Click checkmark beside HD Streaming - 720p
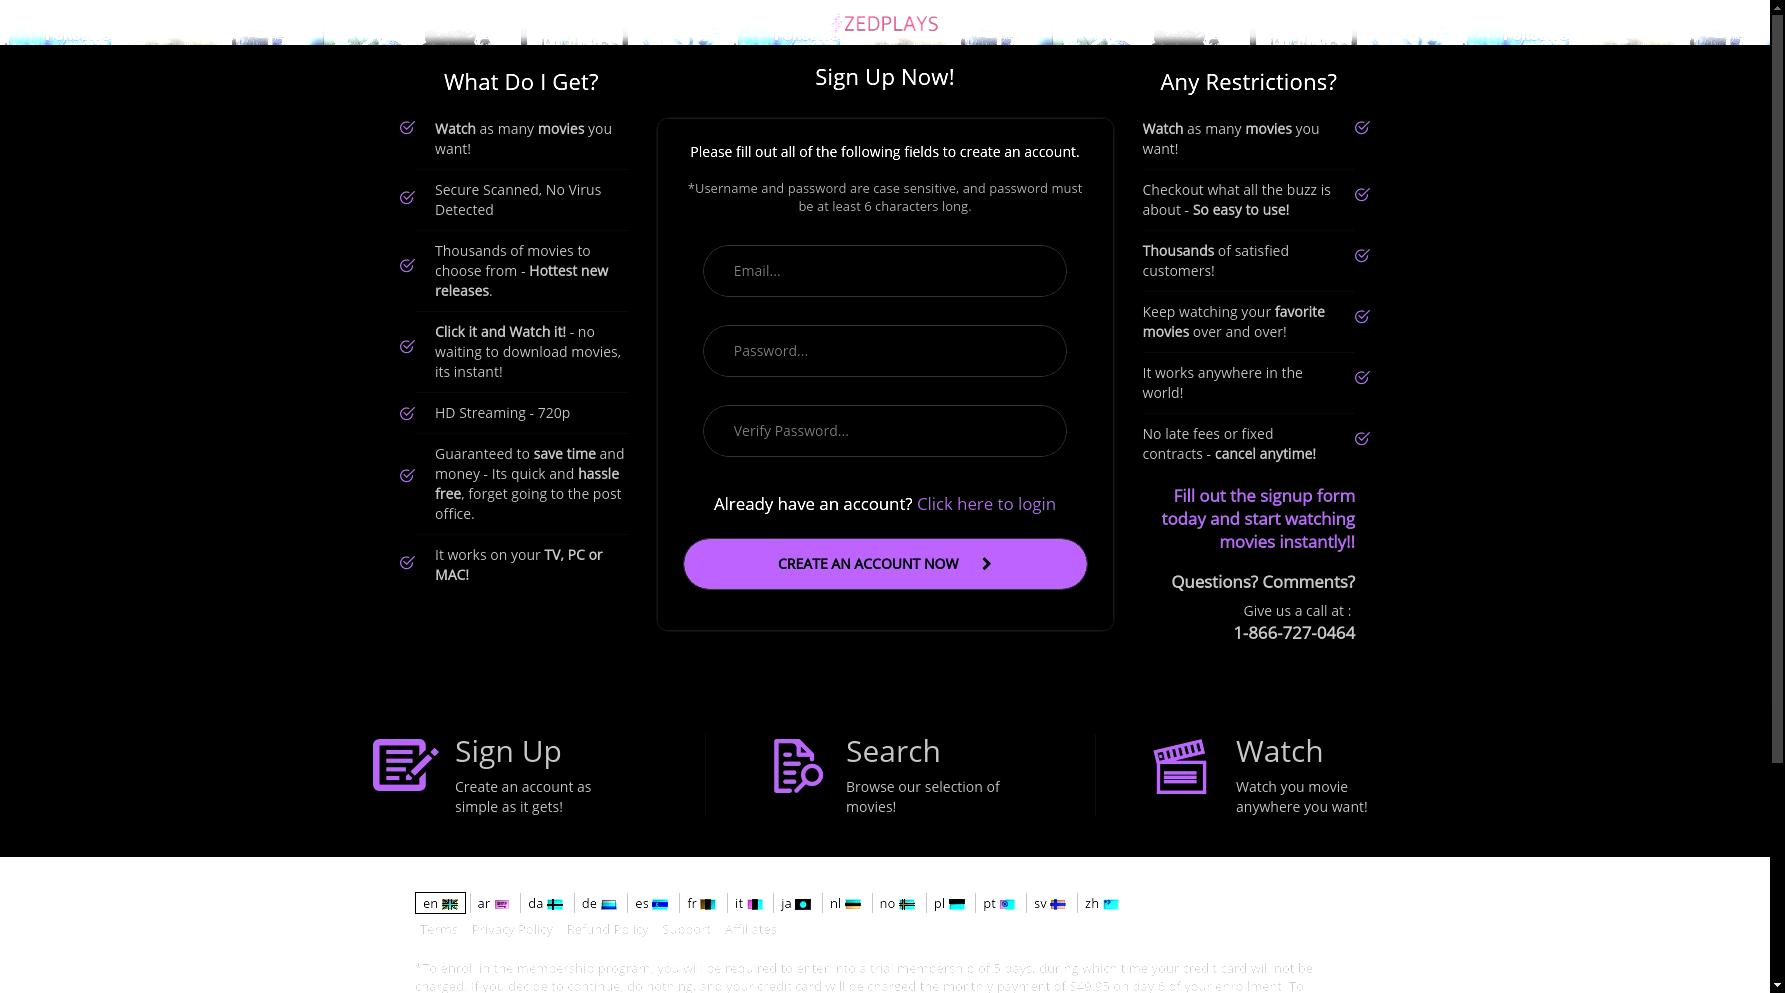 (407, 414)
